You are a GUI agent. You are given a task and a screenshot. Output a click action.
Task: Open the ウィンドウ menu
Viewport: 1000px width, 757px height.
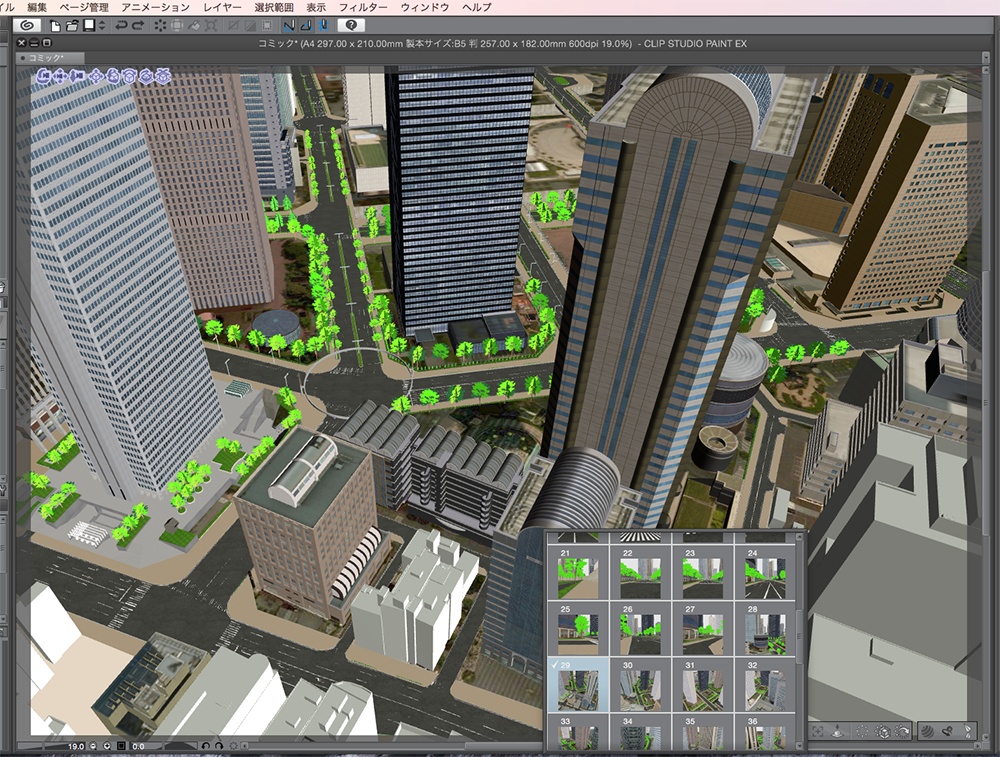(425, 7)
